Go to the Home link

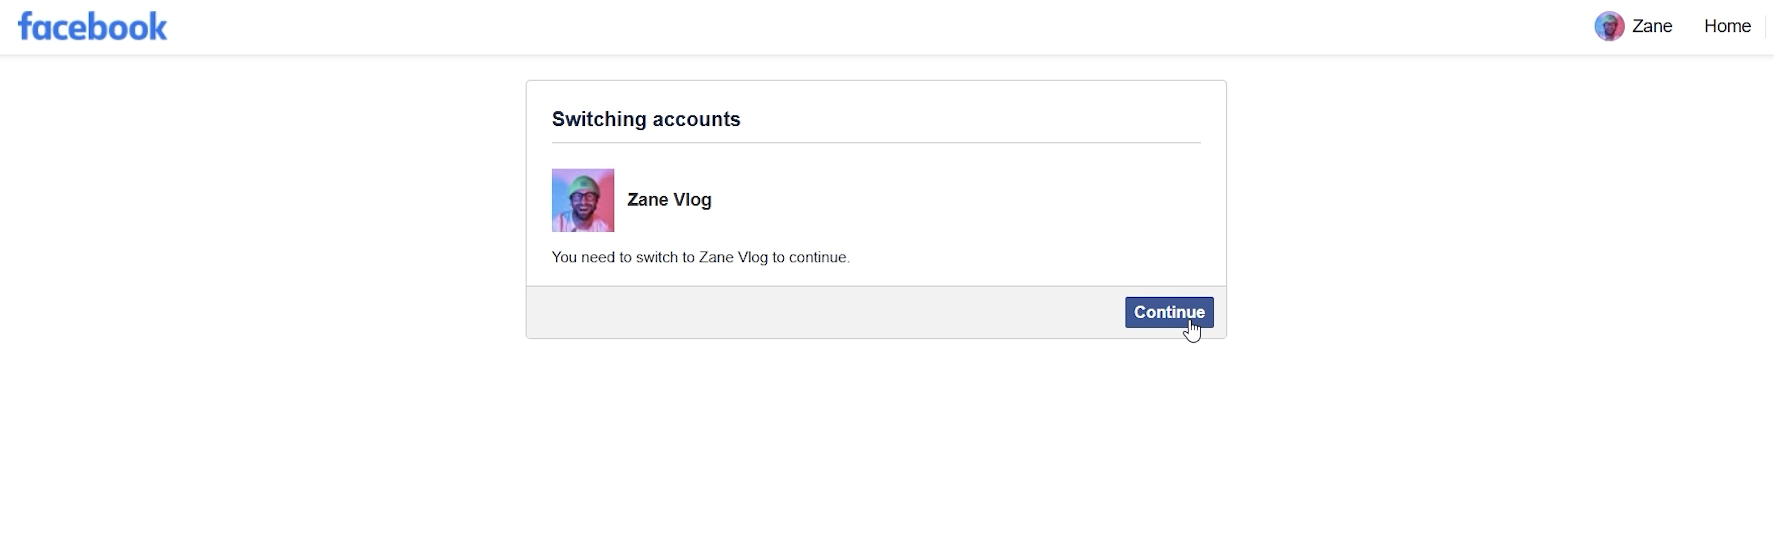click(x=1727, y=26)
